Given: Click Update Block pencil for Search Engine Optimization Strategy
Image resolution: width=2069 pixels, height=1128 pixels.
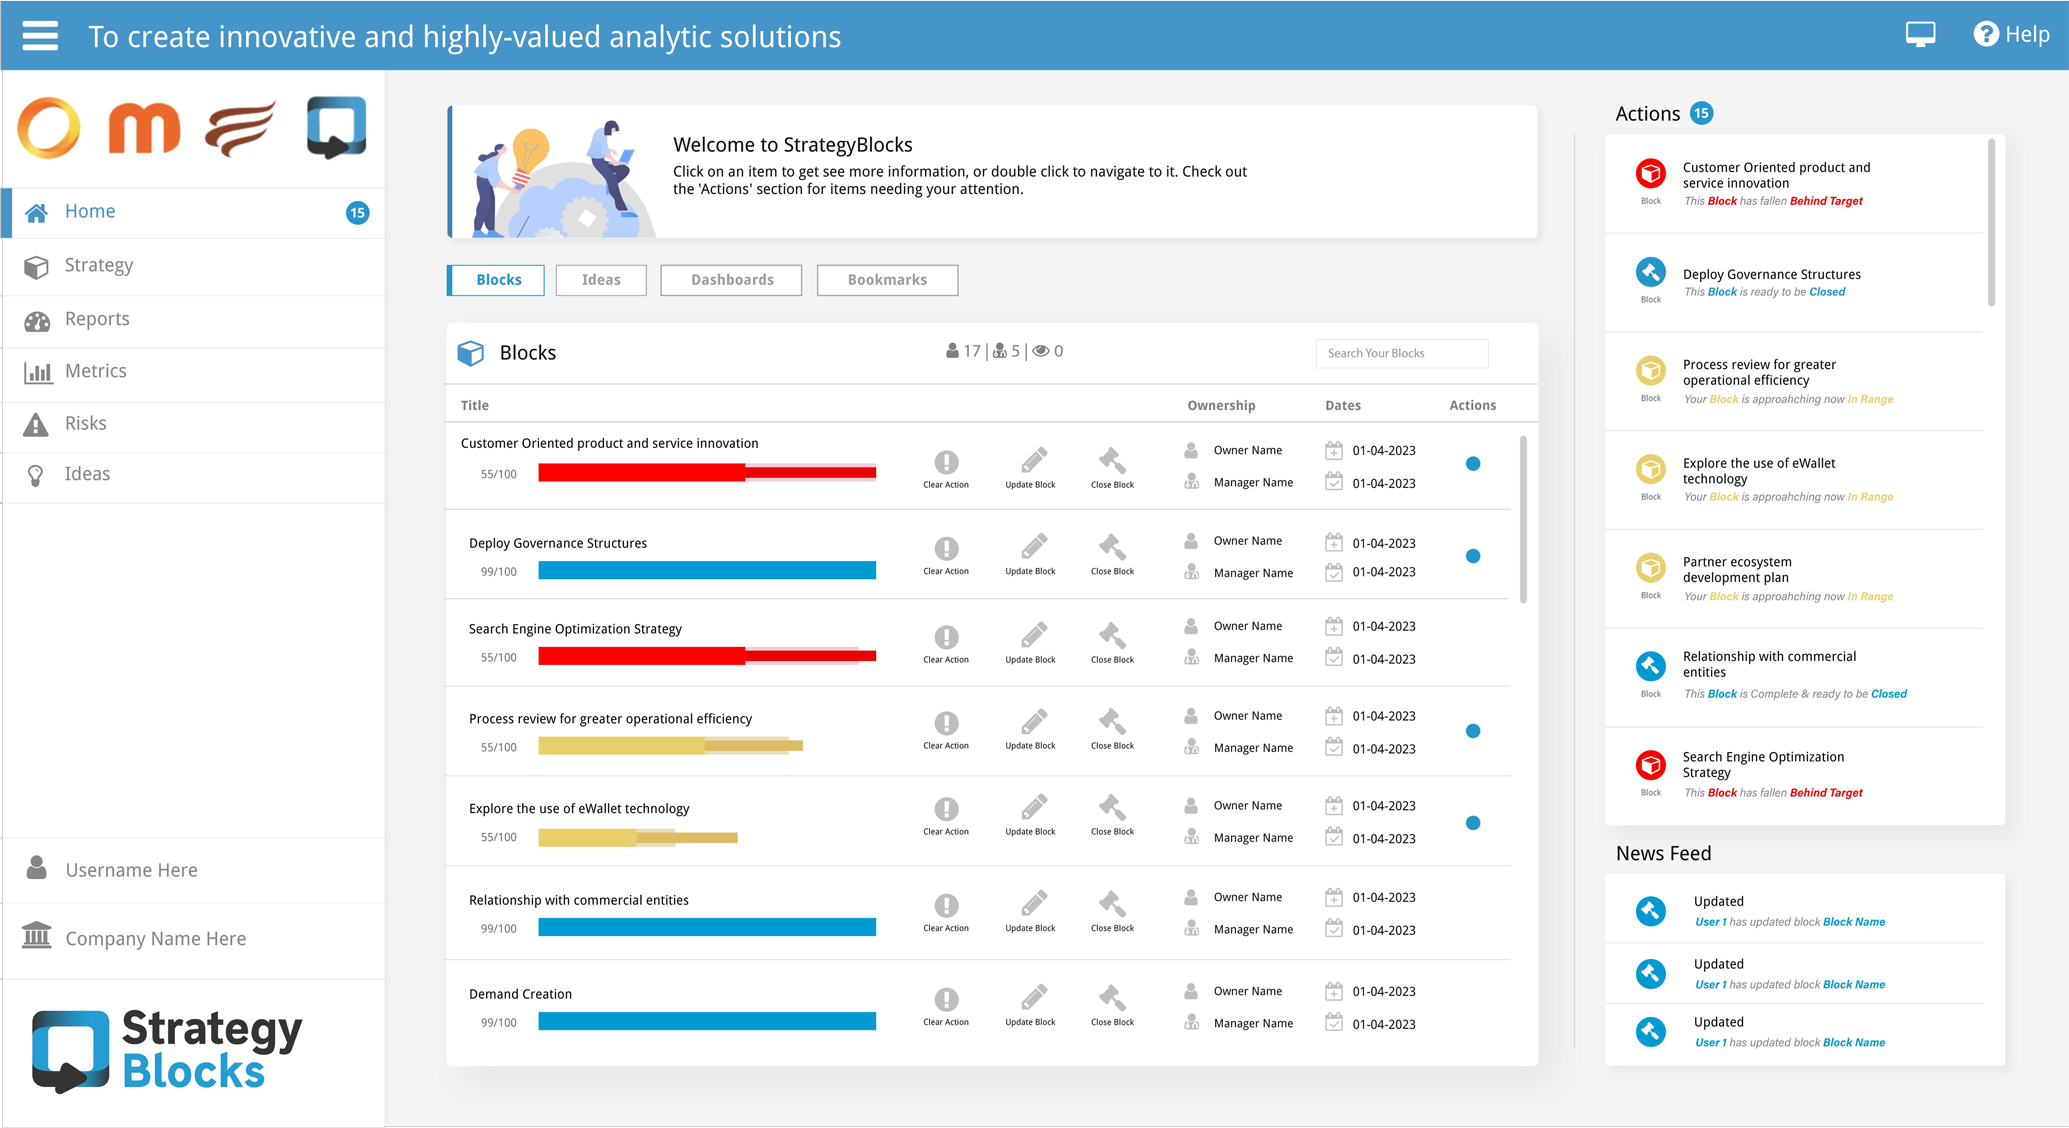Looking at the screenshot, I should (x=1033, y=635).
